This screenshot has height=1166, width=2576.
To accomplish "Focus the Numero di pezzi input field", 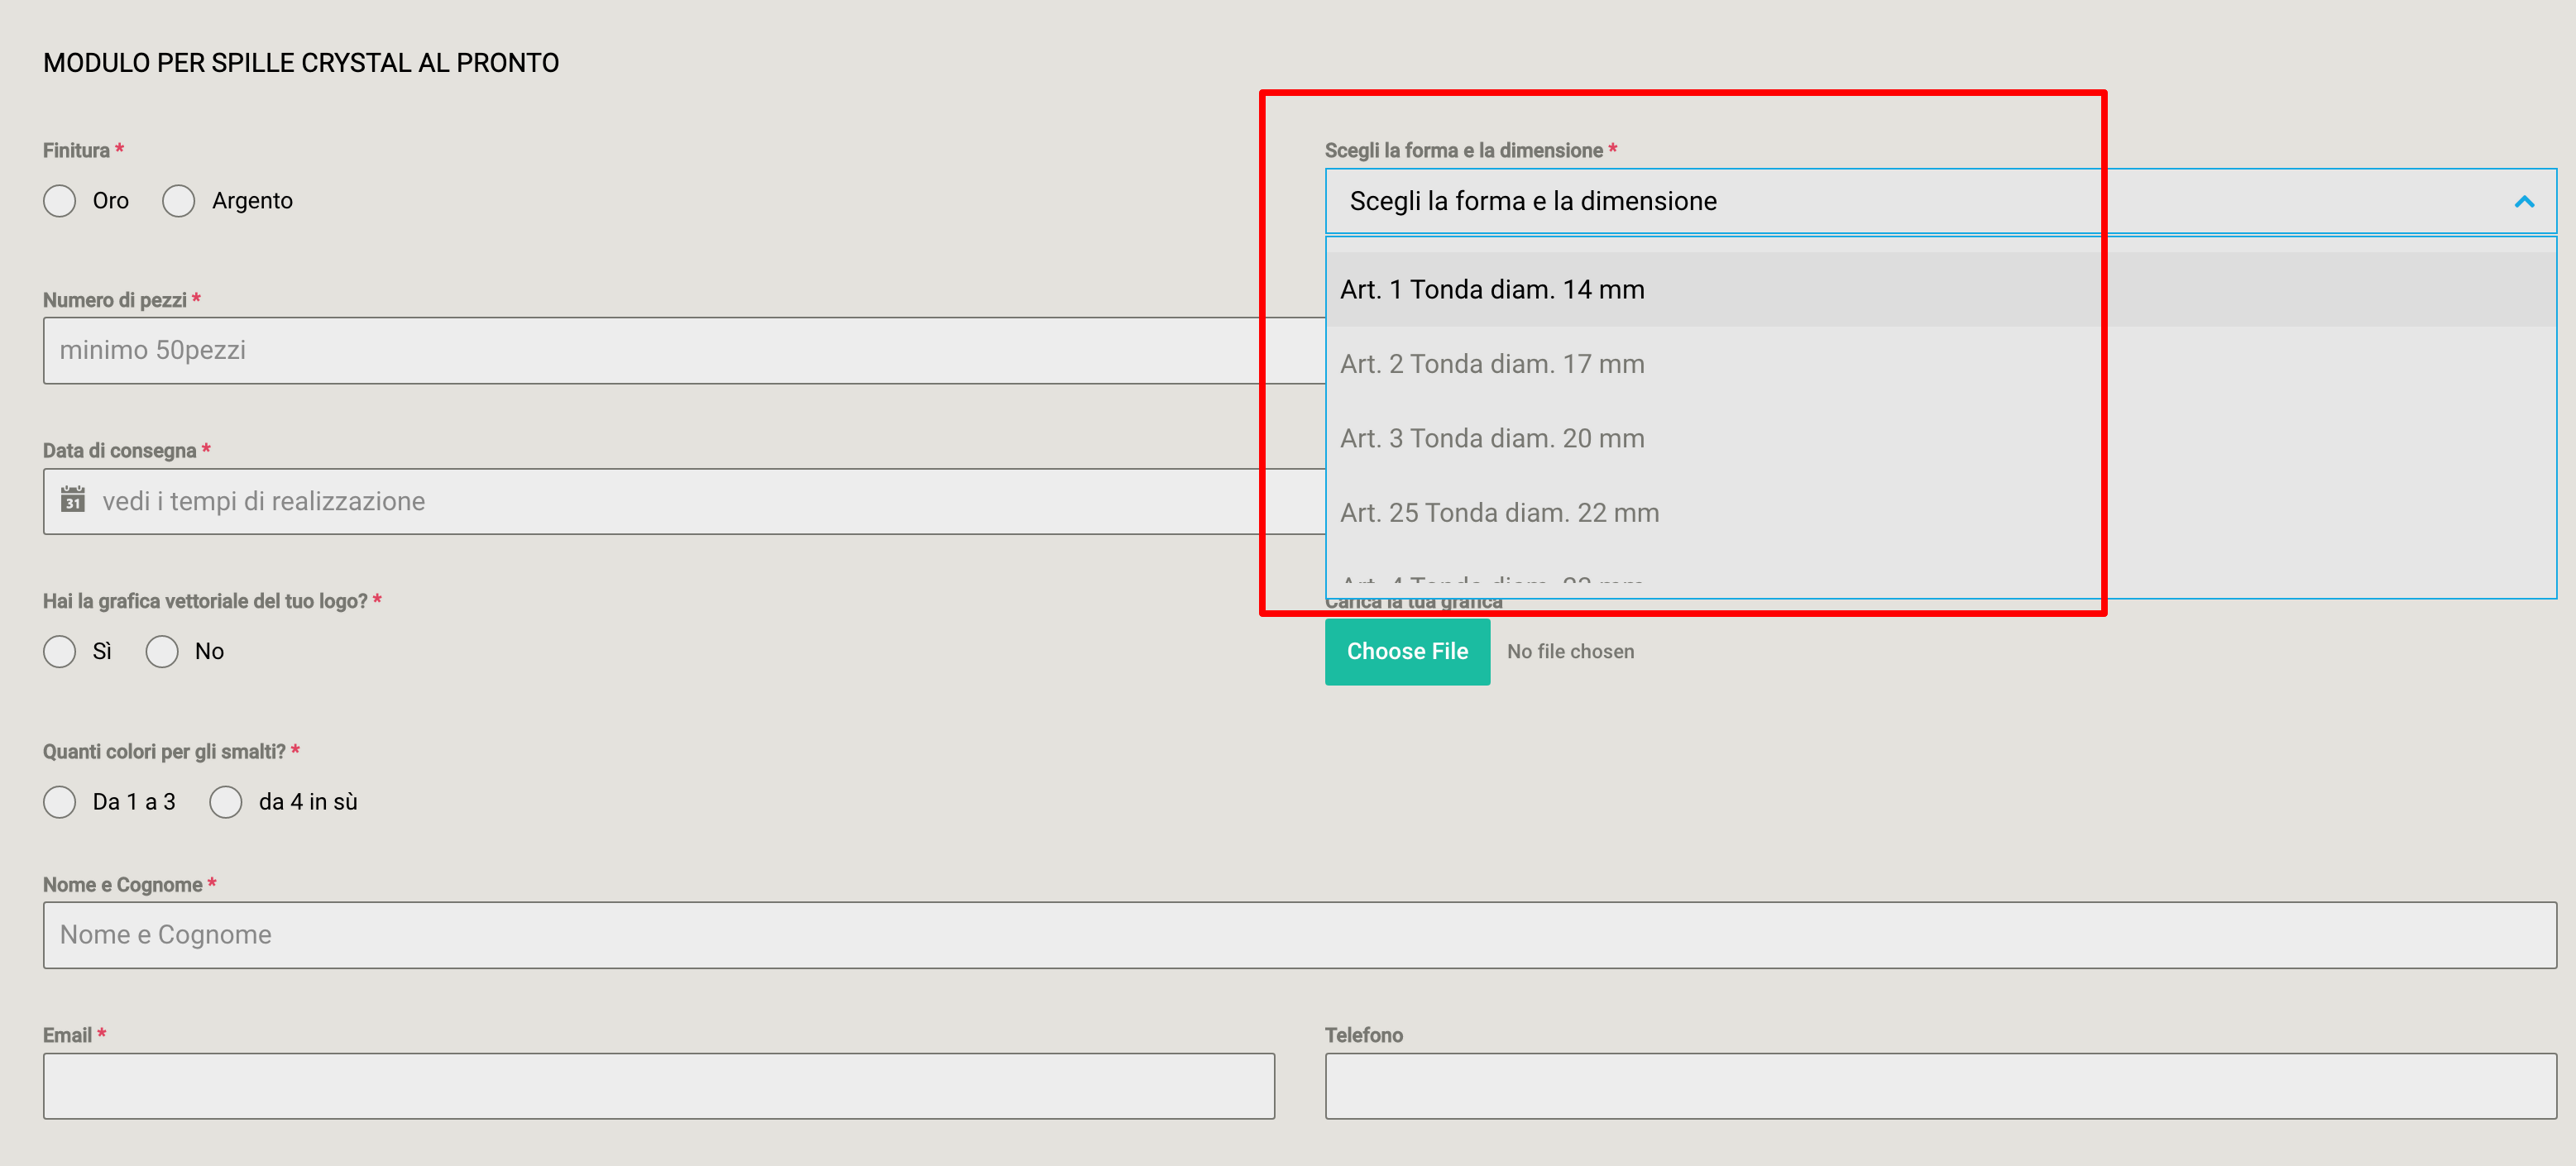I will click(x=684, y=350).
